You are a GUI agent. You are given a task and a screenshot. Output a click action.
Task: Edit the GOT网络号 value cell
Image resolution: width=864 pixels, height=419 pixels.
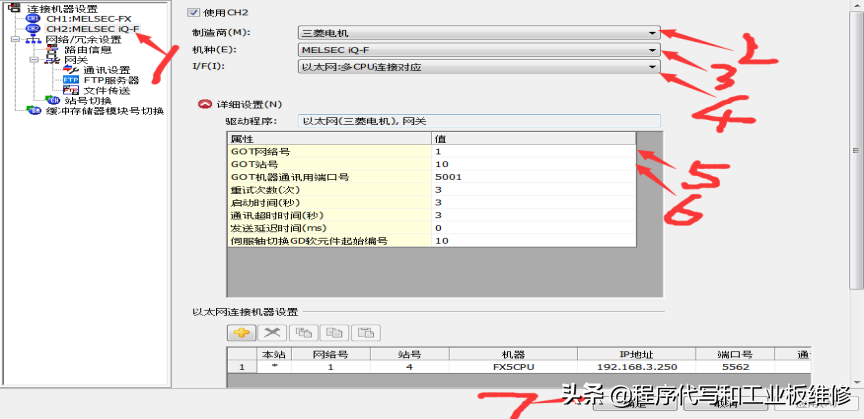tap(533, 151)
